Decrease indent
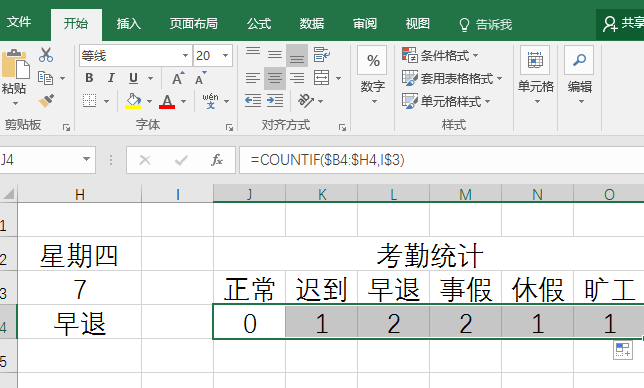 coord(253,101)
